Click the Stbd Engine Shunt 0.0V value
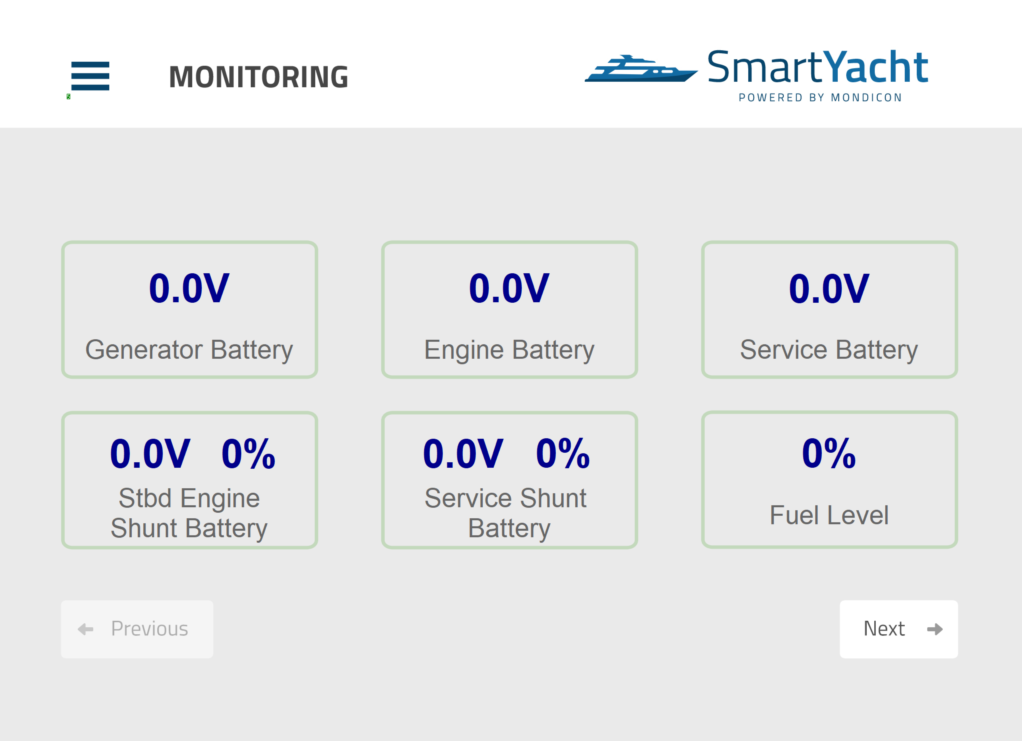Viewport: 1022px width, 741px height. (150, 454)
